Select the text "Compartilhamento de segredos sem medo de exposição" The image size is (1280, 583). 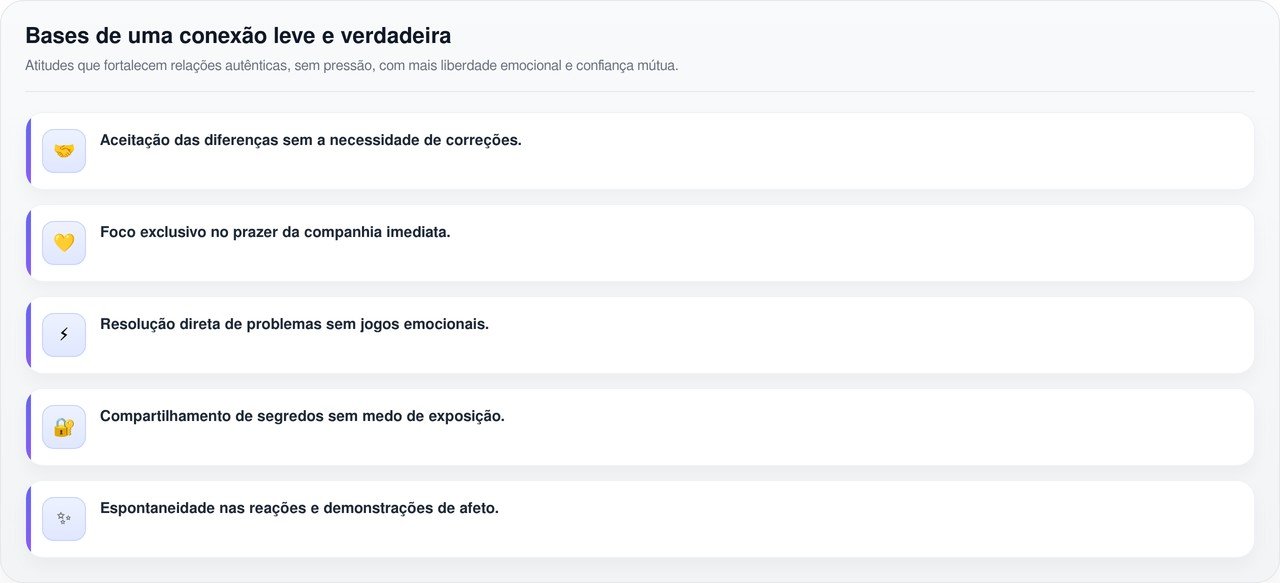coord(302,416)
